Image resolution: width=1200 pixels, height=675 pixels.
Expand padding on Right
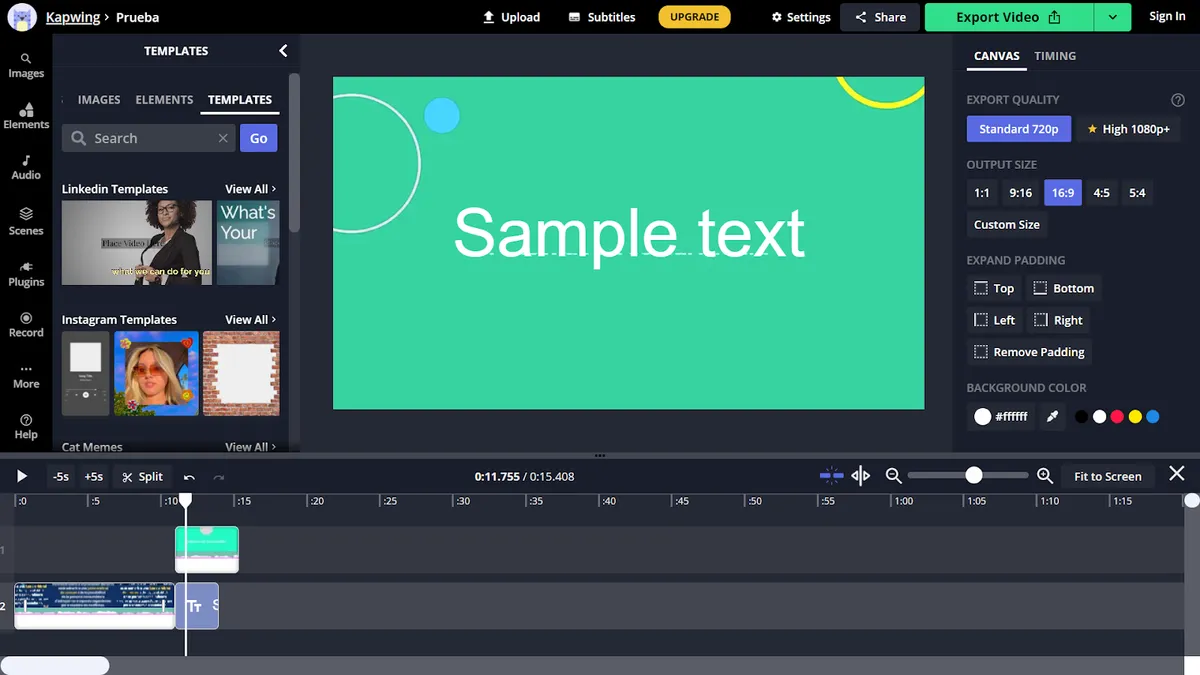(x=1058, y=320)
